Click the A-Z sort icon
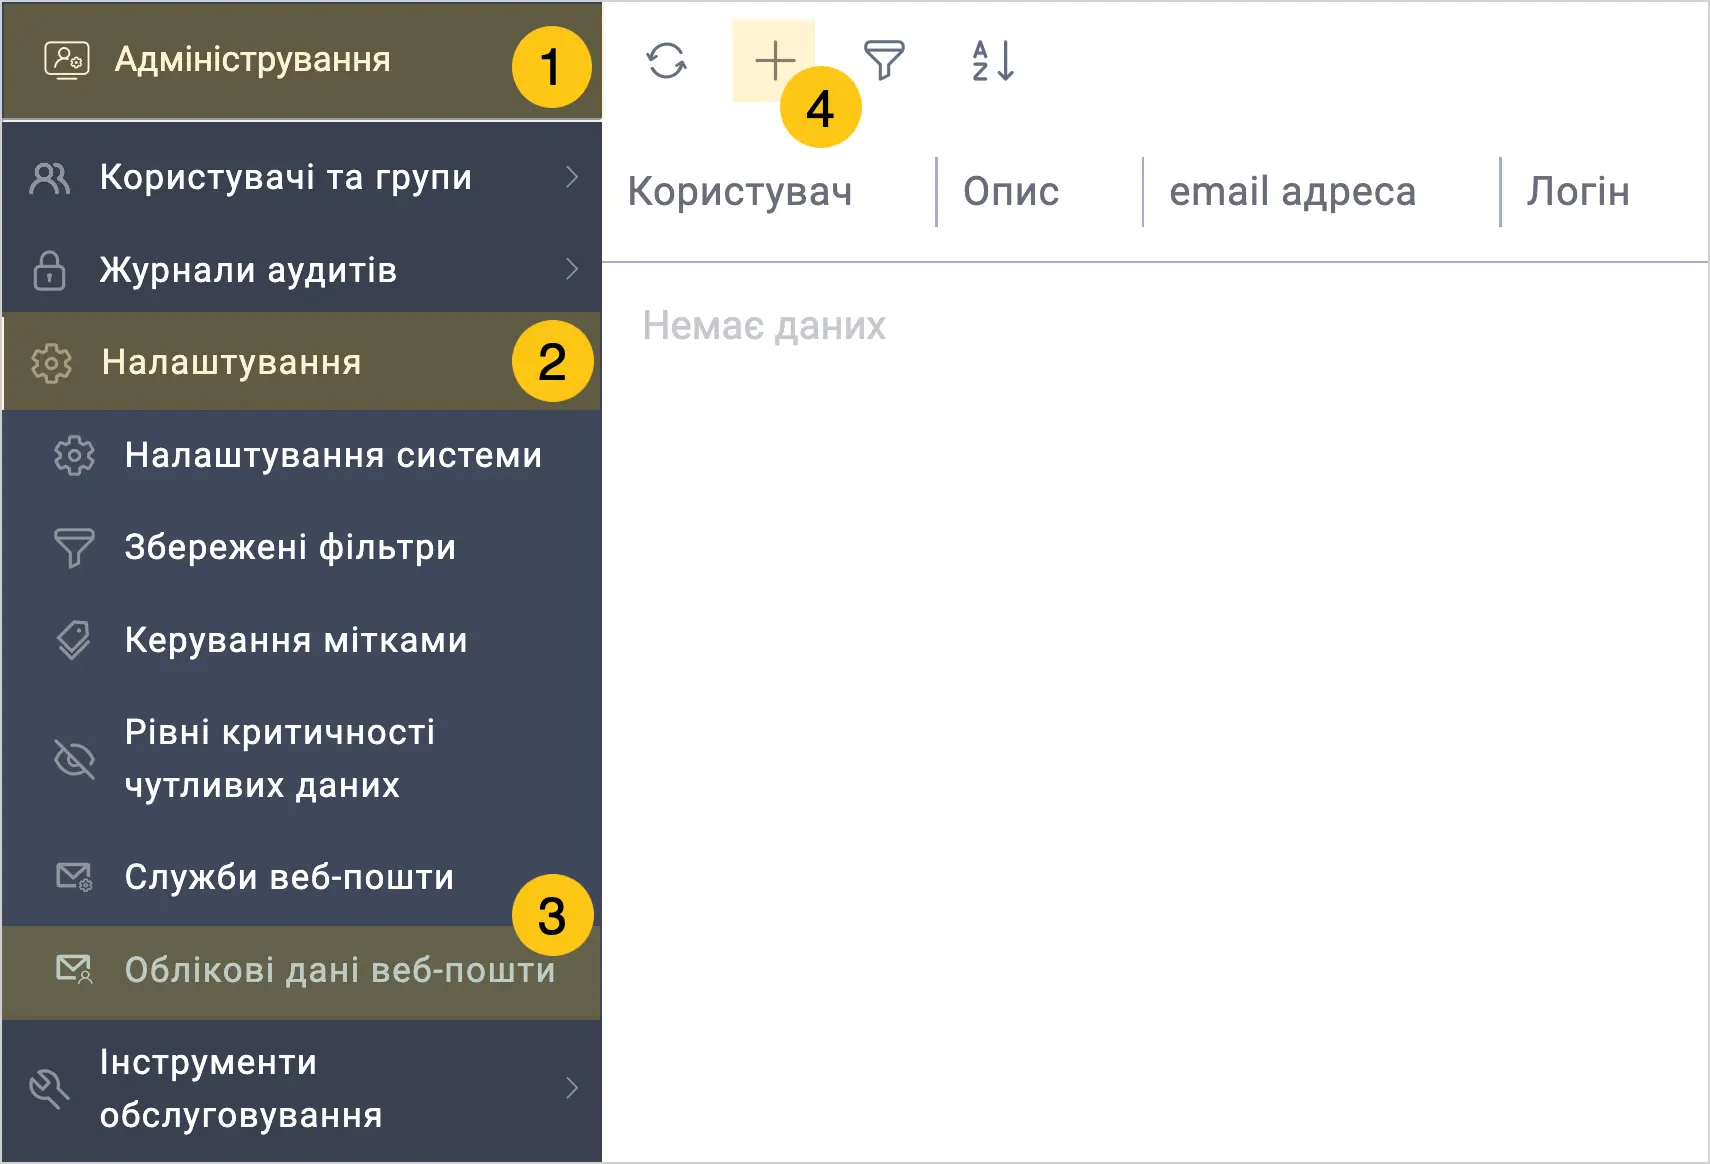This screenshot has height=1164, width=1710. 993,61
